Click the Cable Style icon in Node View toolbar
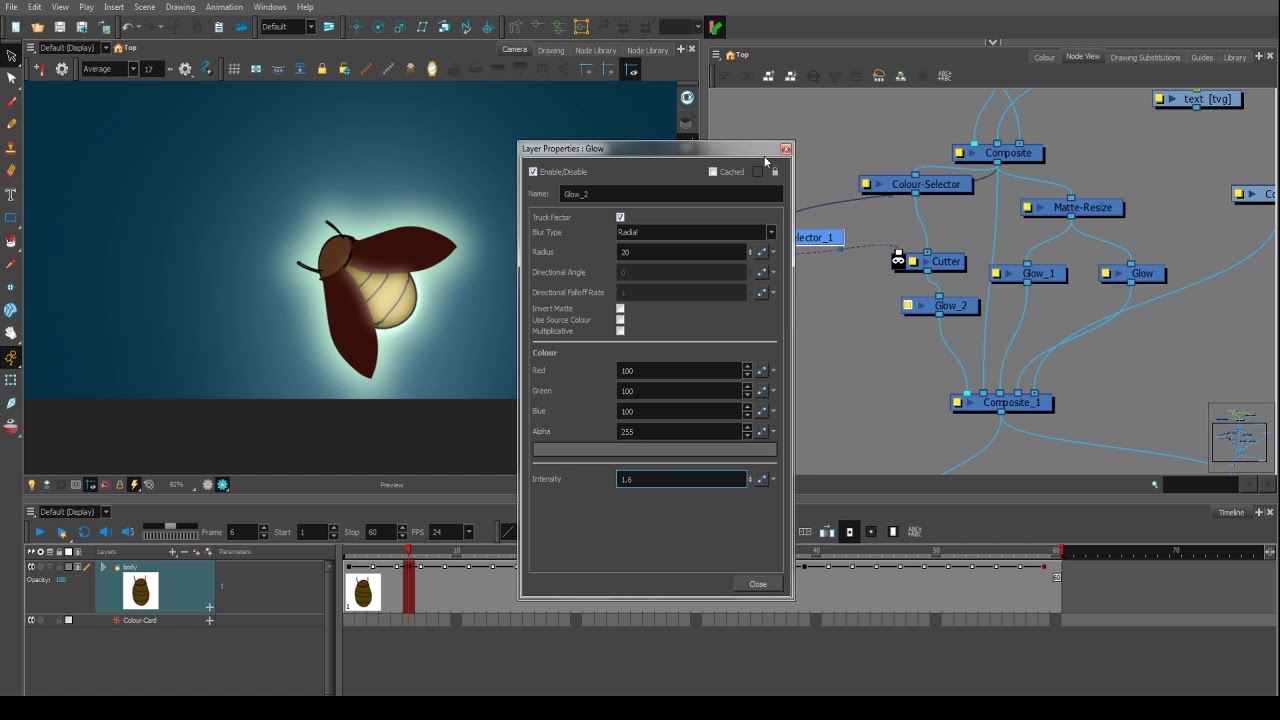The width and height of the screenshot is (1280, 720). (x=879, y=76)
